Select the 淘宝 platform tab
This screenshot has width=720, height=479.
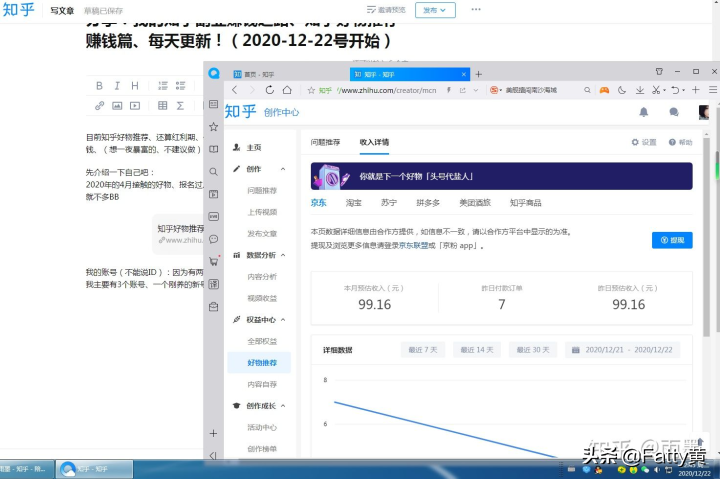tap(354, 203)
